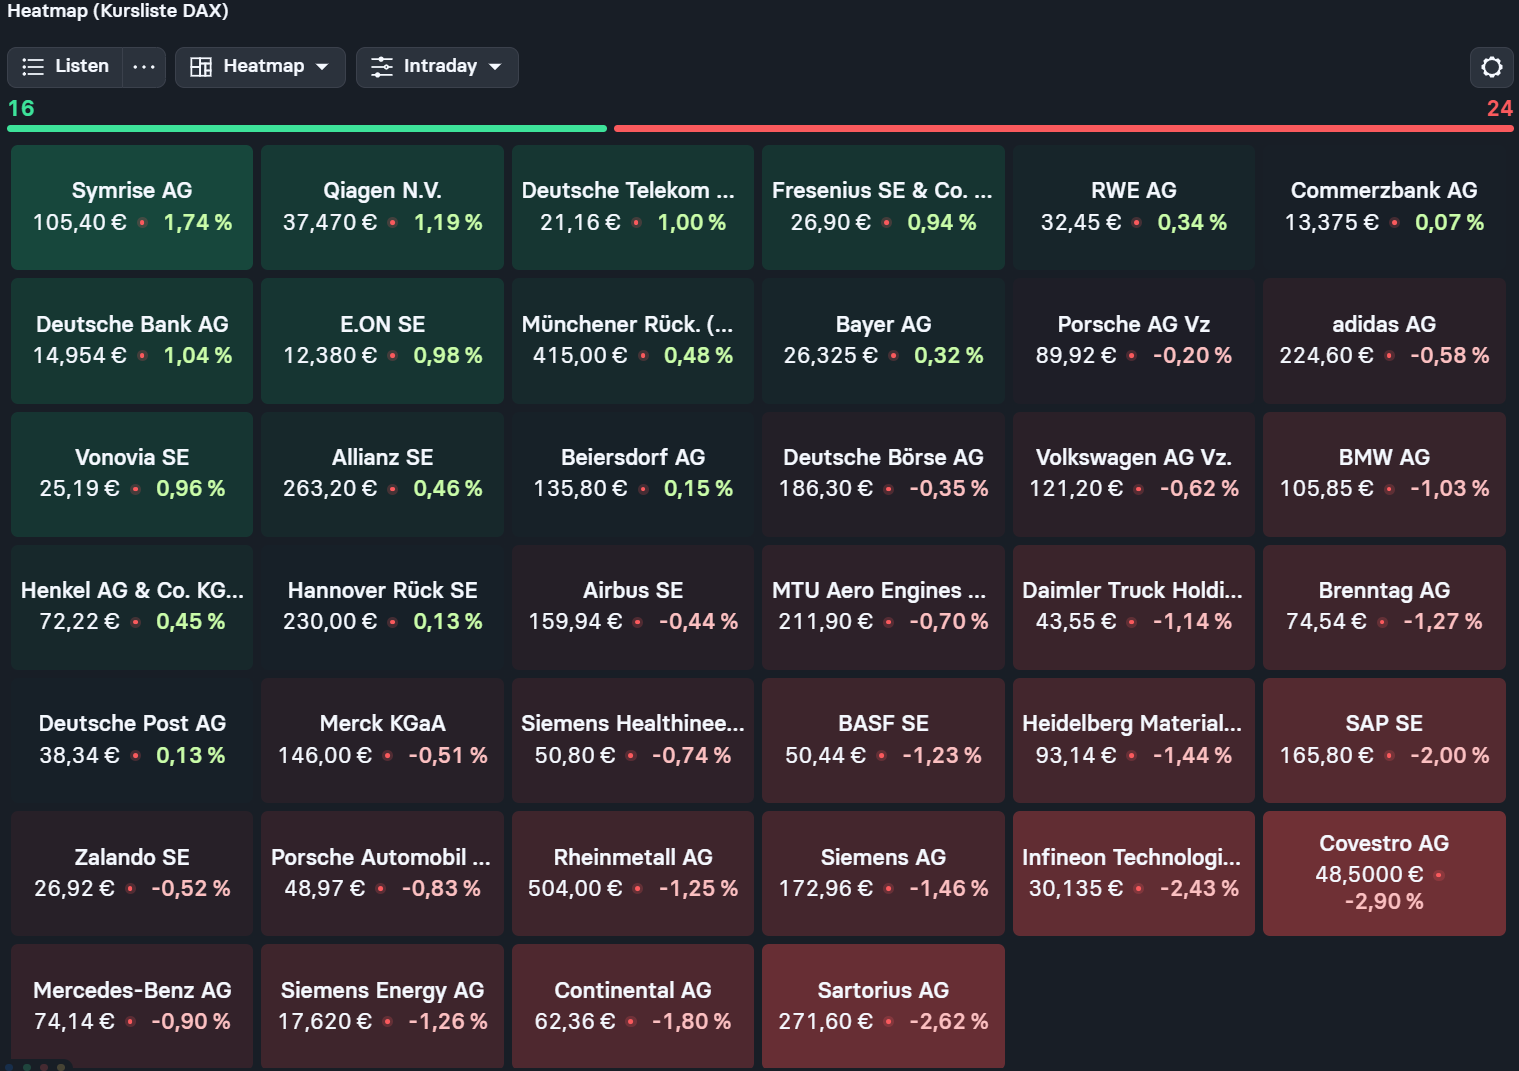The image size is (1519, 1071).
Task: Select the Bayer AG tile
Action: click(883, 341)
